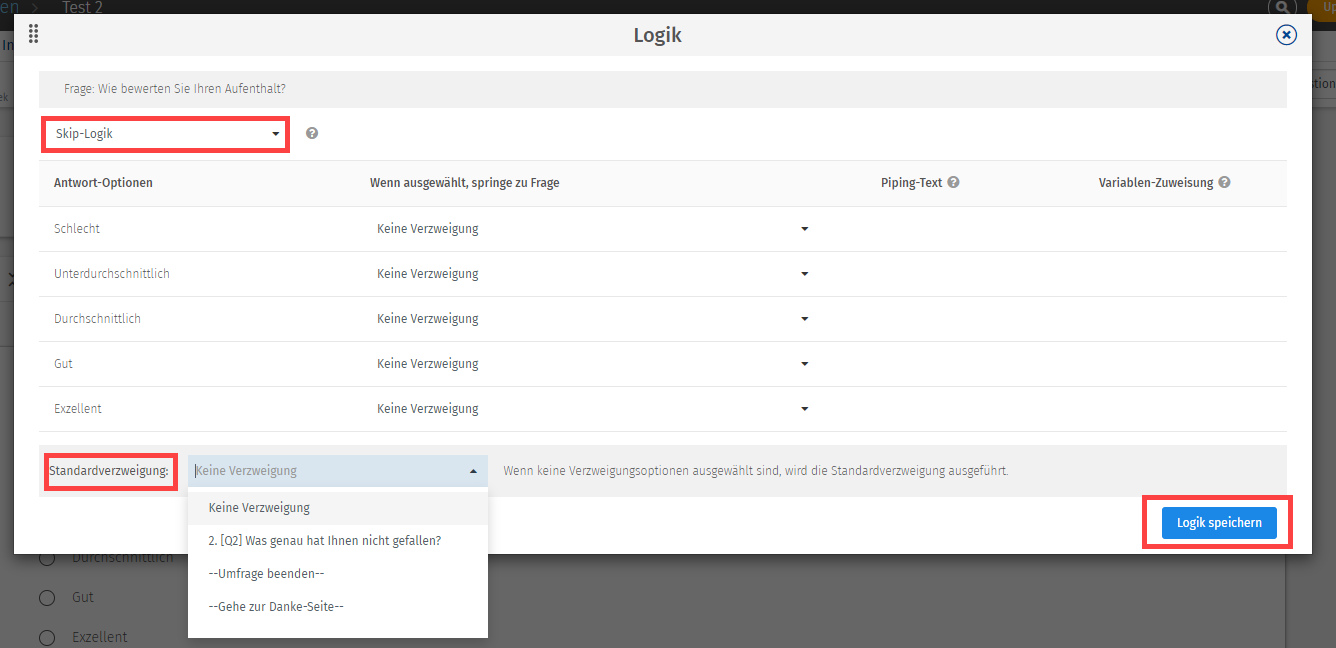1336x648 pixels.
Task: Close the Logik dialog
Action: [1286, 35]
